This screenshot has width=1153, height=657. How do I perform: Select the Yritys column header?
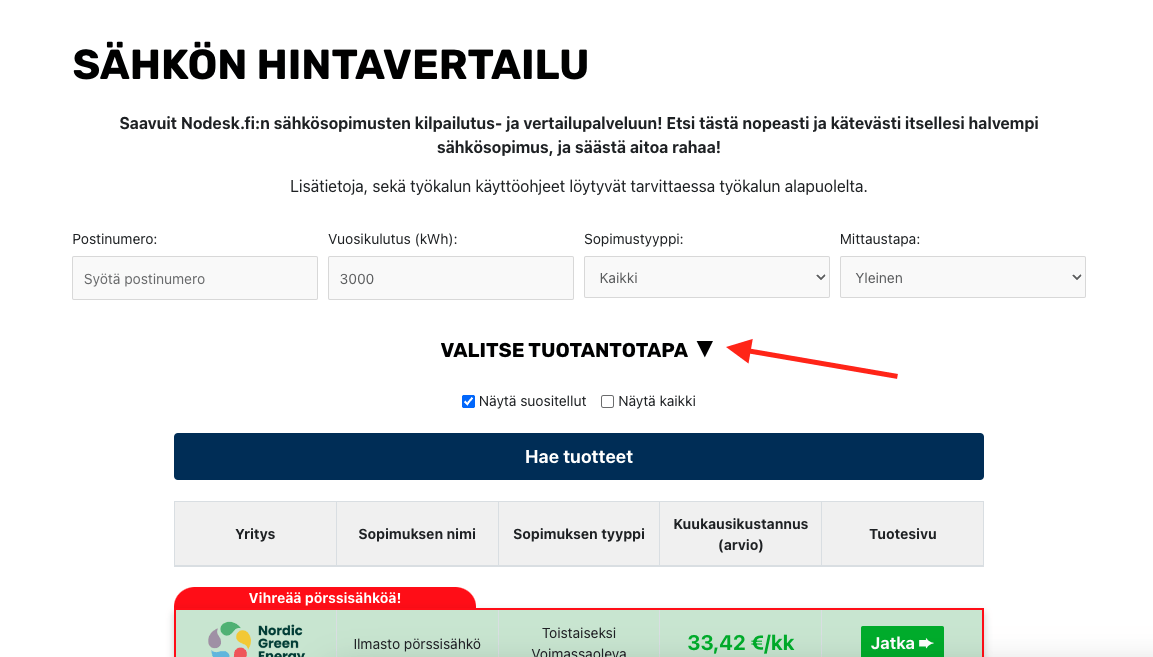[x=255, y=534]
